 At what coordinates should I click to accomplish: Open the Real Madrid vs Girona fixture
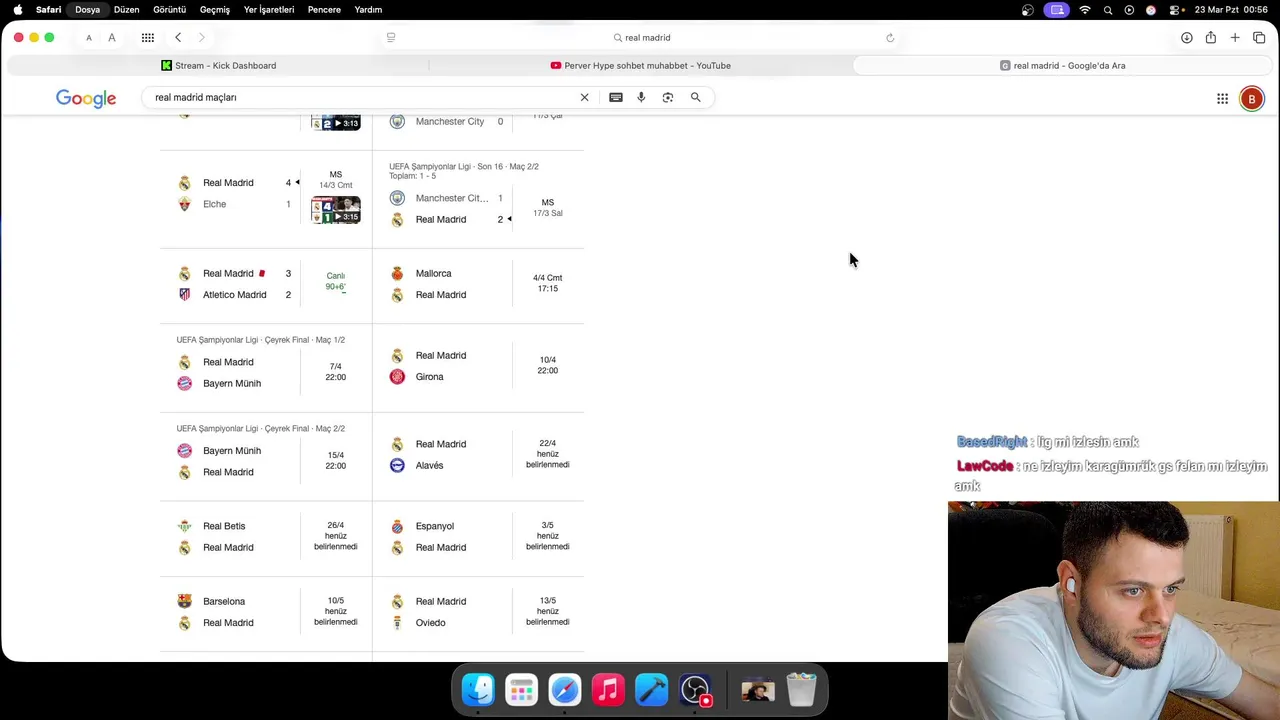(478, 367)
